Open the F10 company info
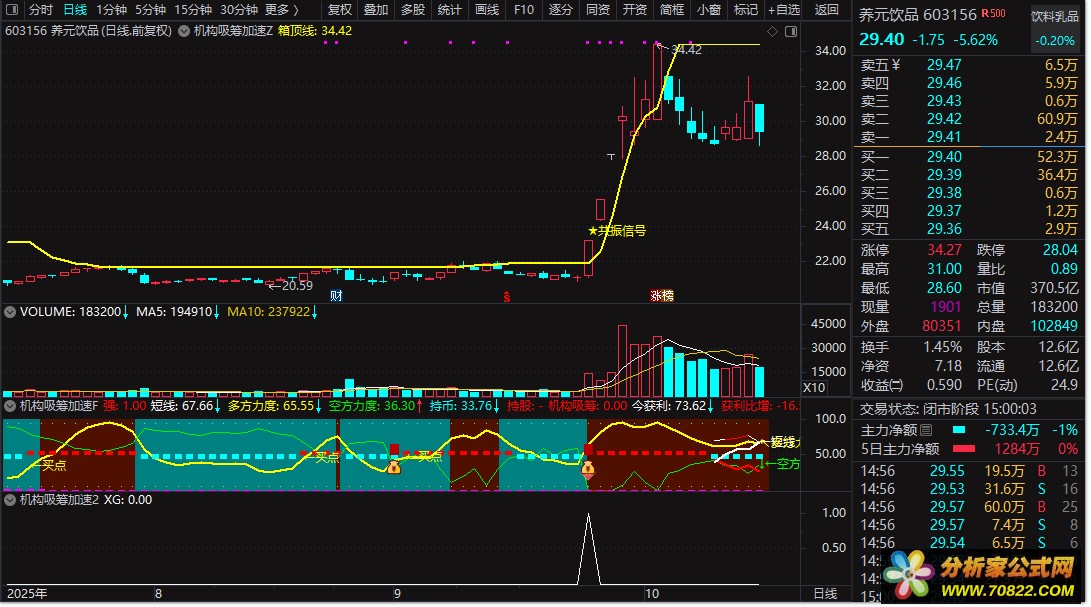This screenshot has height=607, width=1091. click(x=523, y=10)
